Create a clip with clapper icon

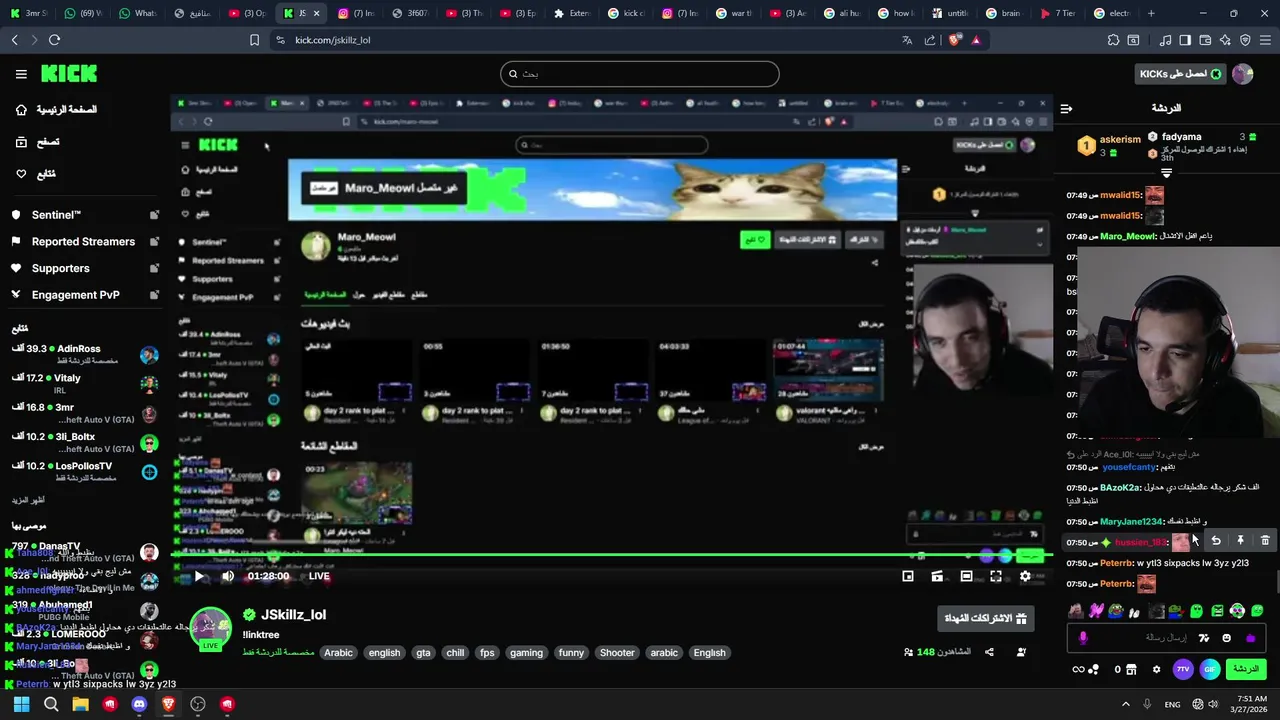coord(937,576)
